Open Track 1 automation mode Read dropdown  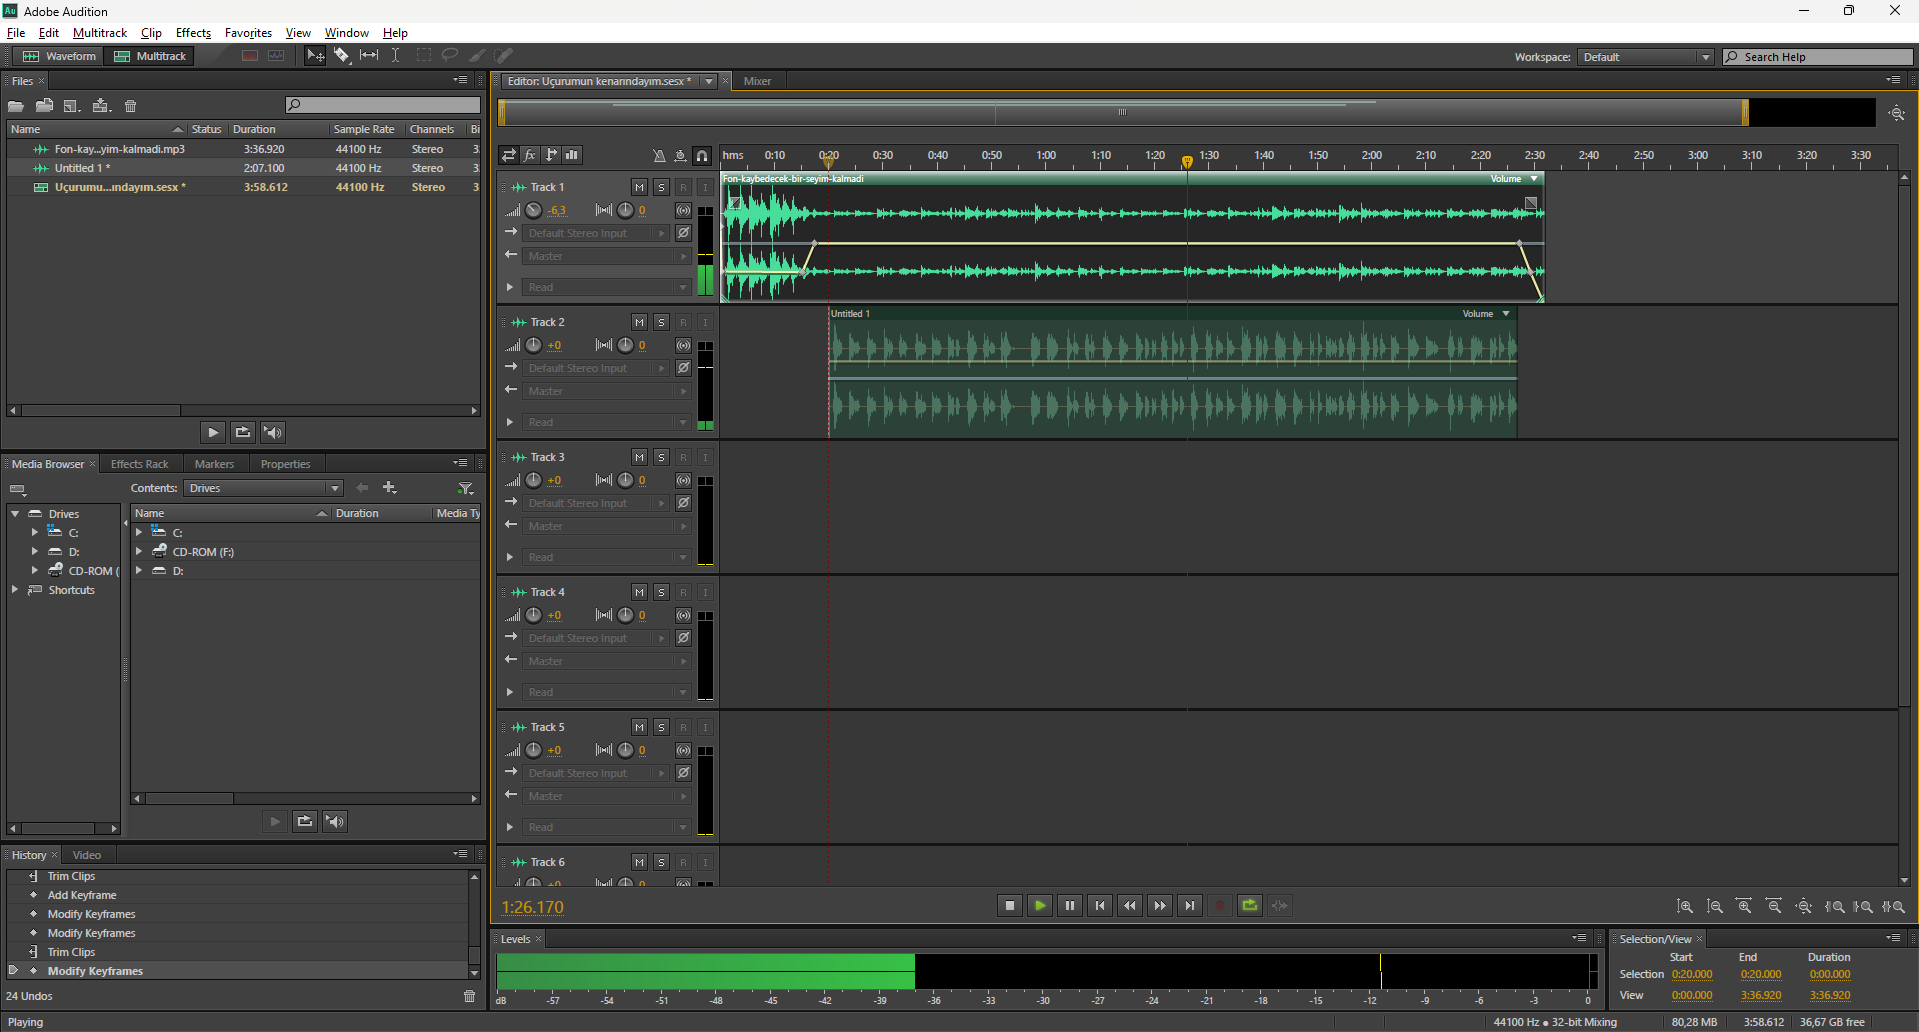pyautogui.click(x=607, y=287)
